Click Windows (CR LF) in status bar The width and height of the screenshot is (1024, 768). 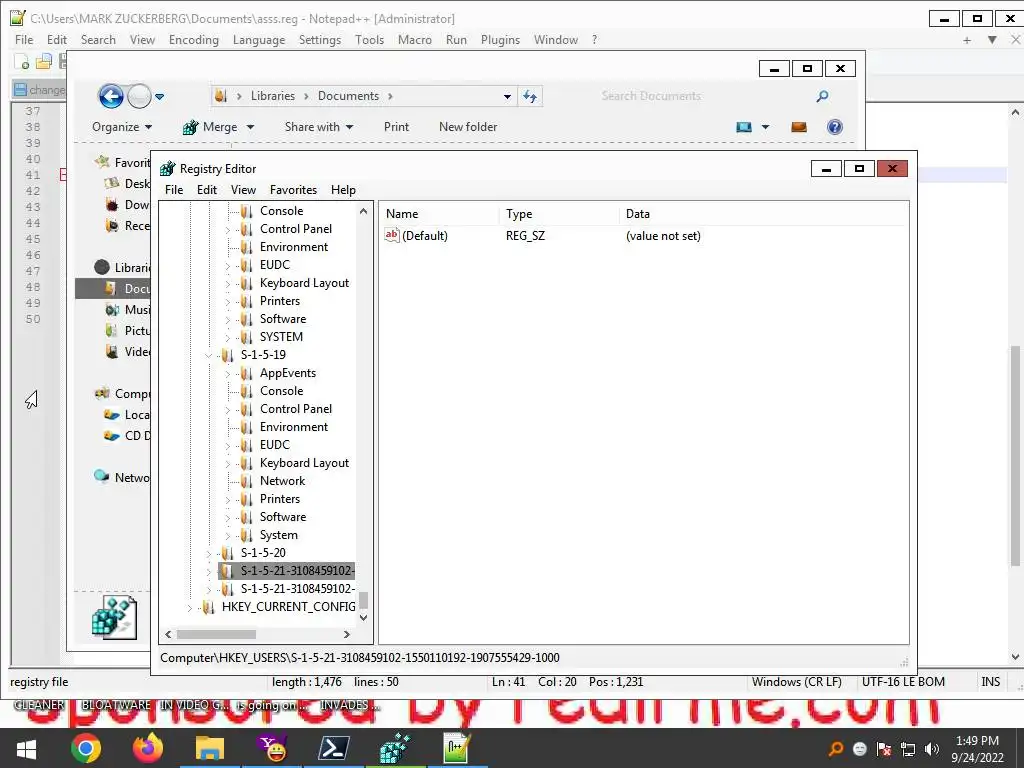[x=797, y=682]
